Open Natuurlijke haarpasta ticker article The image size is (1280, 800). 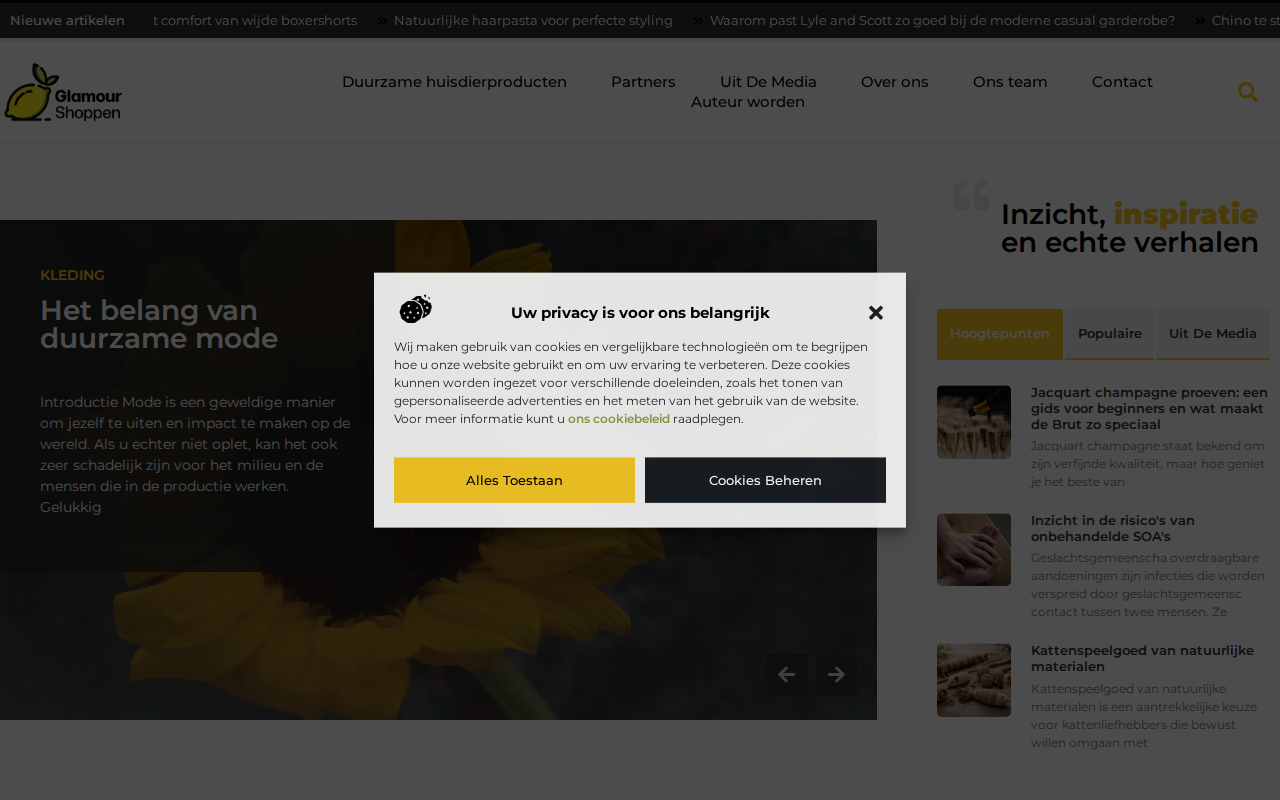(533, 21)
